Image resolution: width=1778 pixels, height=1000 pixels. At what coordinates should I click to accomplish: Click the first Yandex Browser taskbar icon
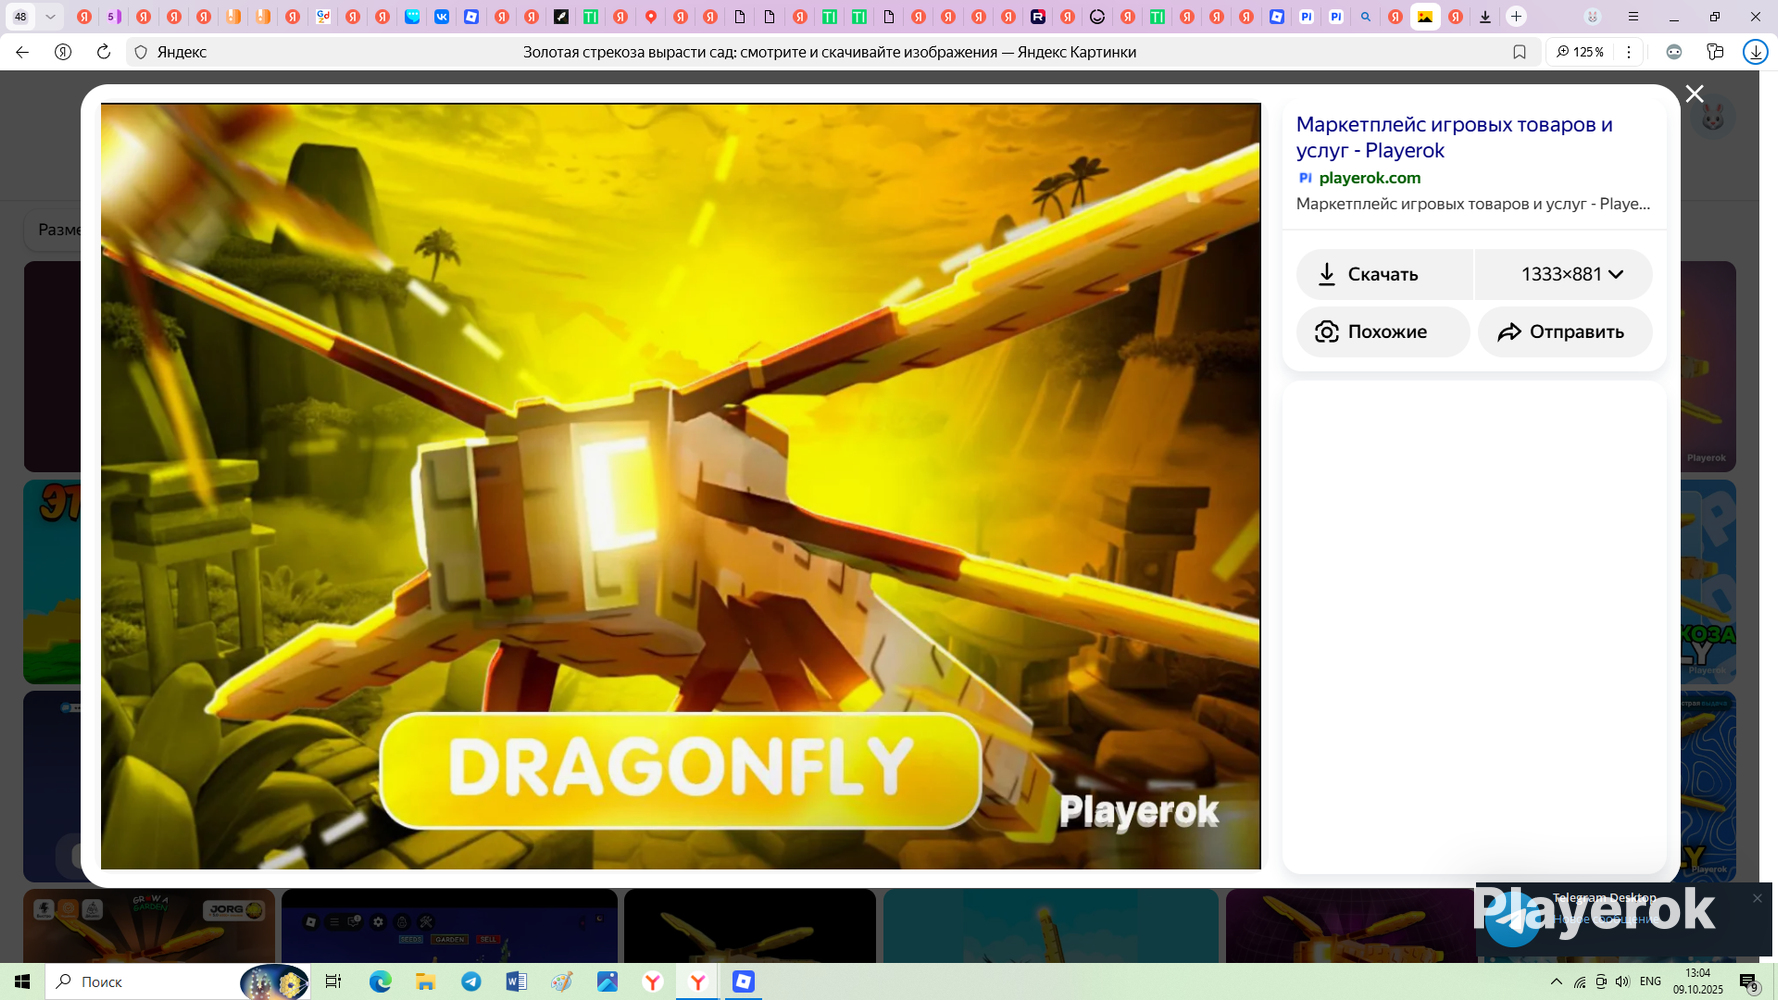point(653,982)
